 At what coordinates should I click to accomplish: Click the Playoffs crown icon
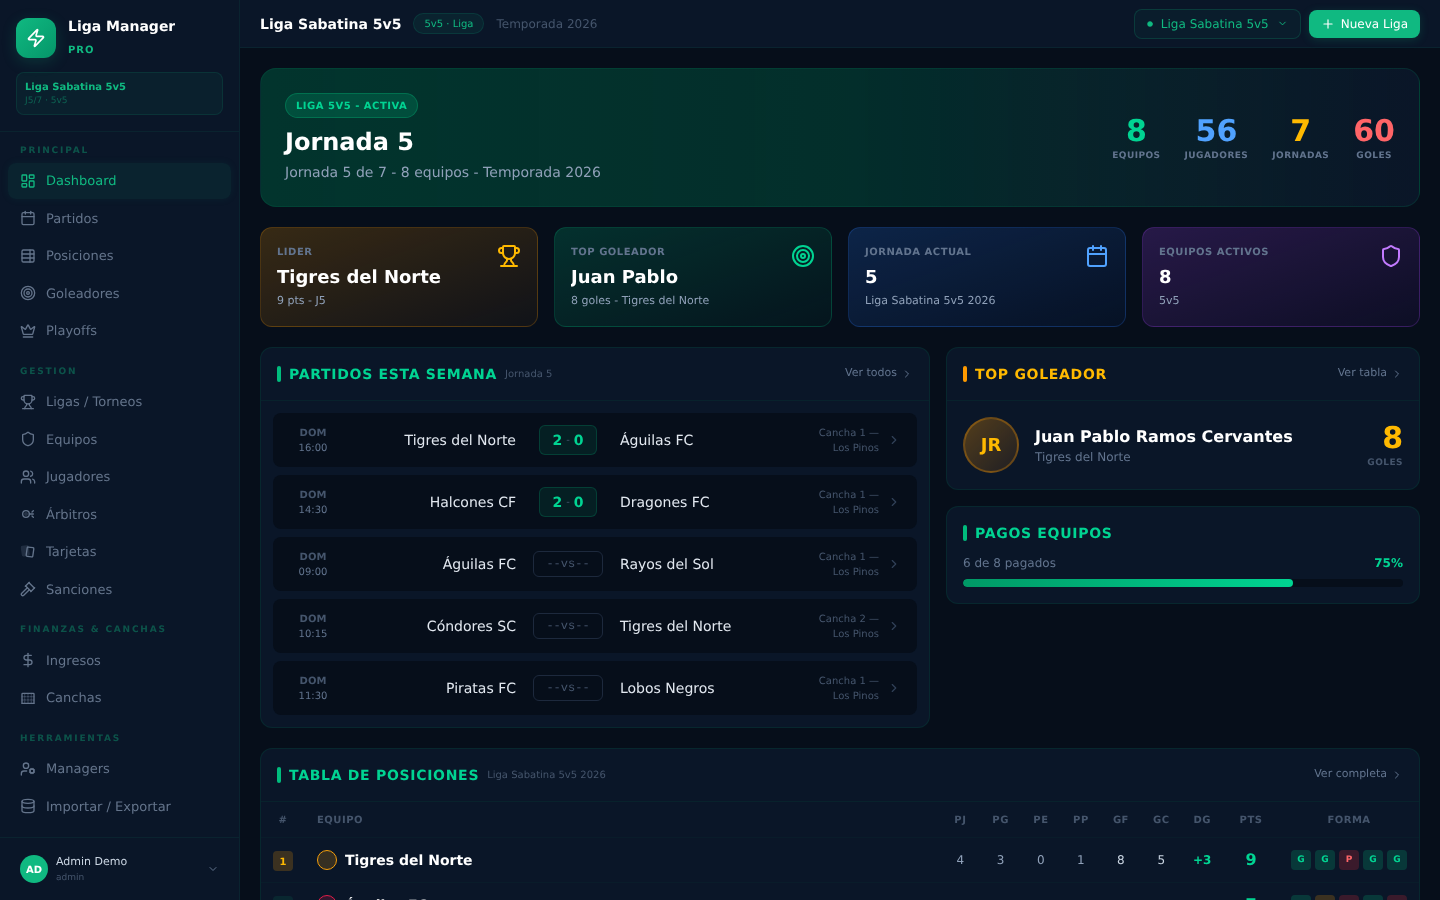pos(28,331)
